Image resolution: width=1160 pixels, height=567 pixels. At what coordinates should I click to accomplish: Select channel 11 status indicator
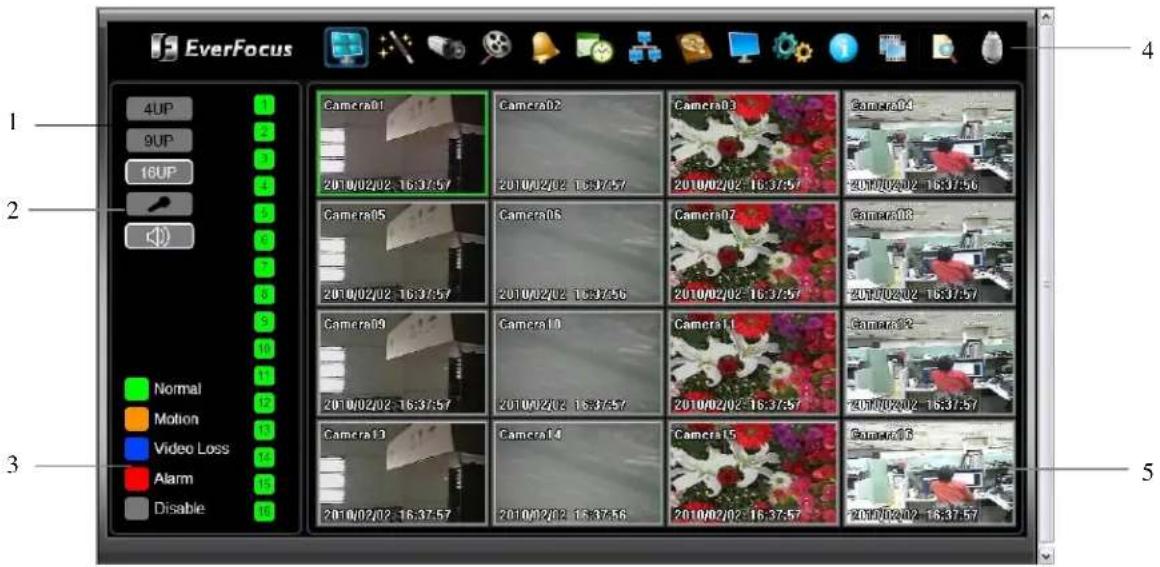click(x=266, y=375)
